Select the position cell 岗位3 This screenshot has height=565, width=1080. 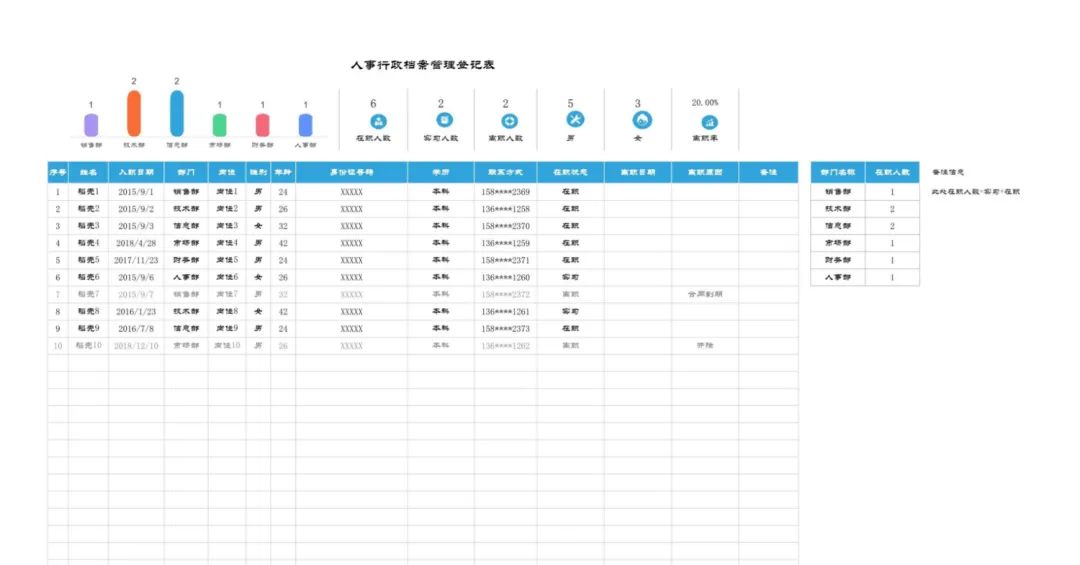pos(227,226)
